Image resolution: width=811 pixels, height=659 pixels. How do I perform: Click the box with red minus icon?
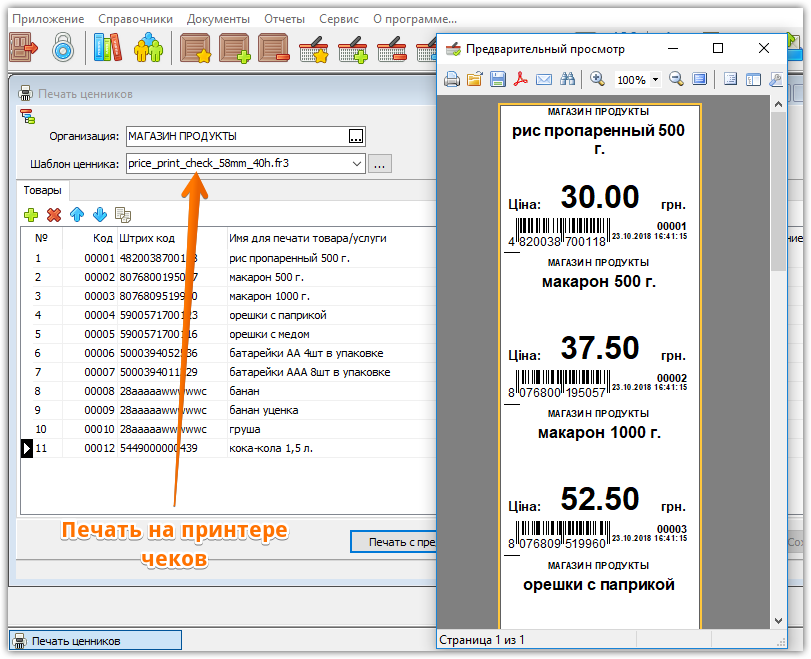[274, 48]
